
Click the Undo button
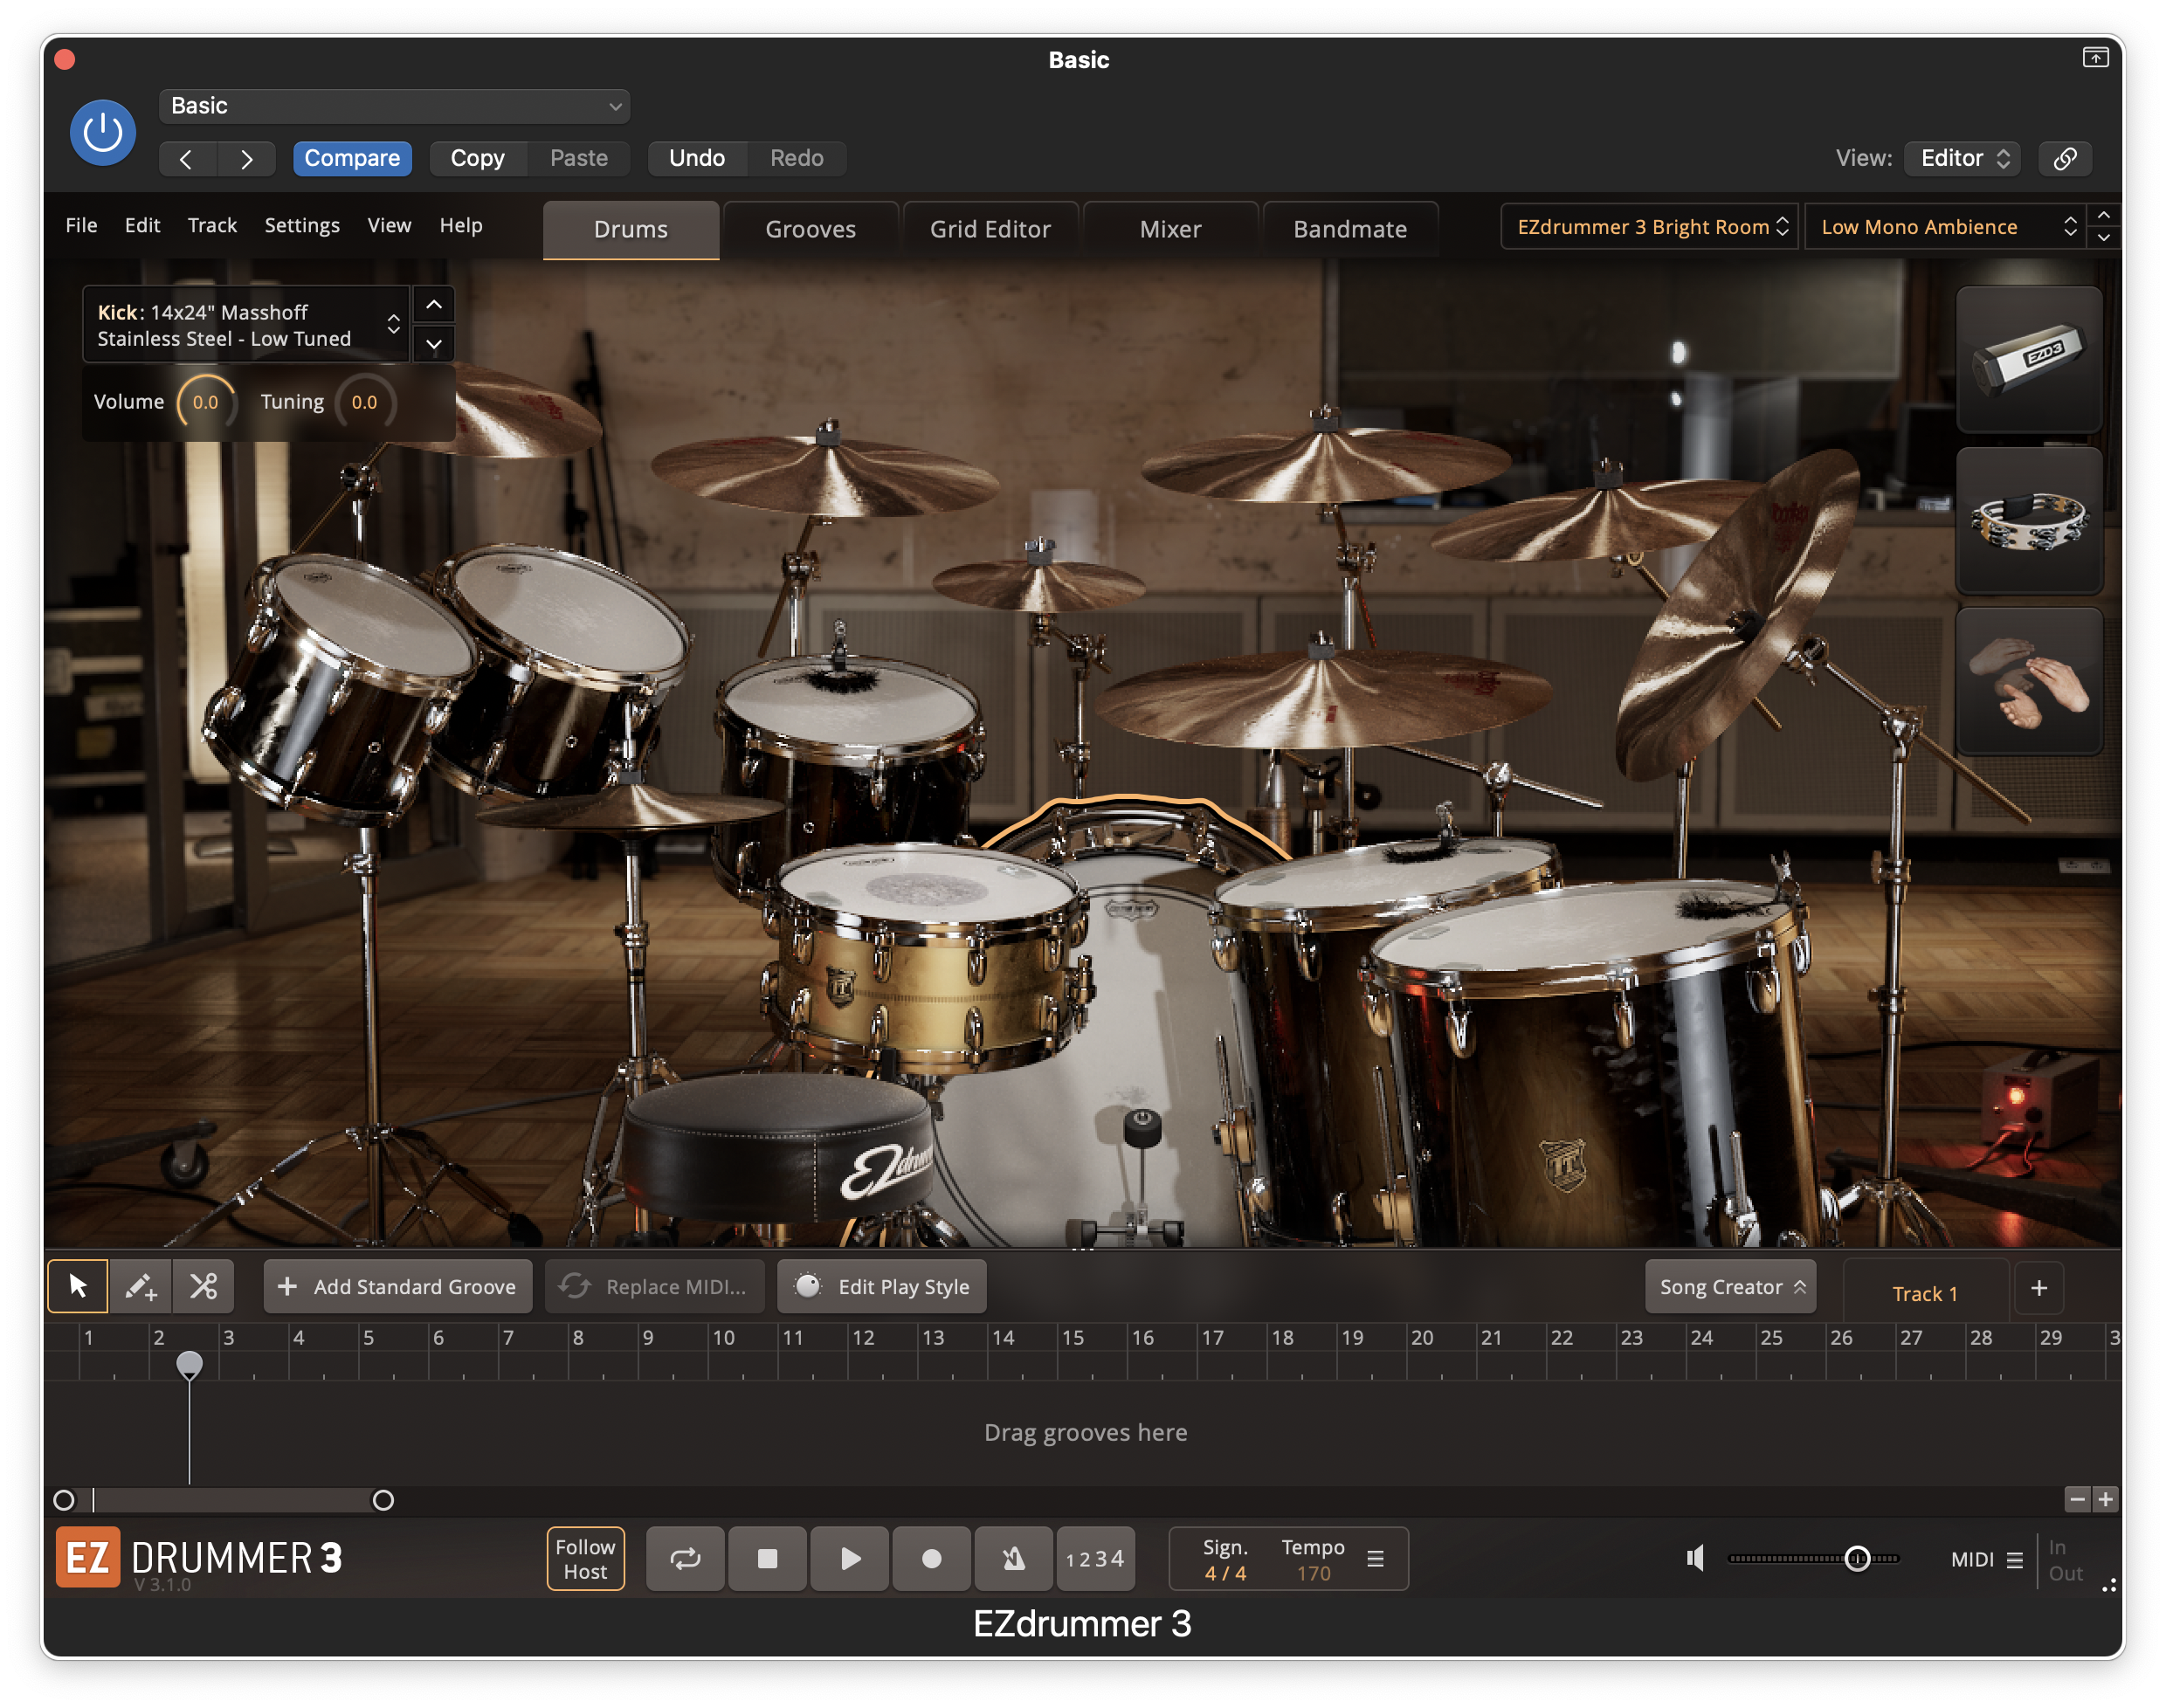[697, 158]
